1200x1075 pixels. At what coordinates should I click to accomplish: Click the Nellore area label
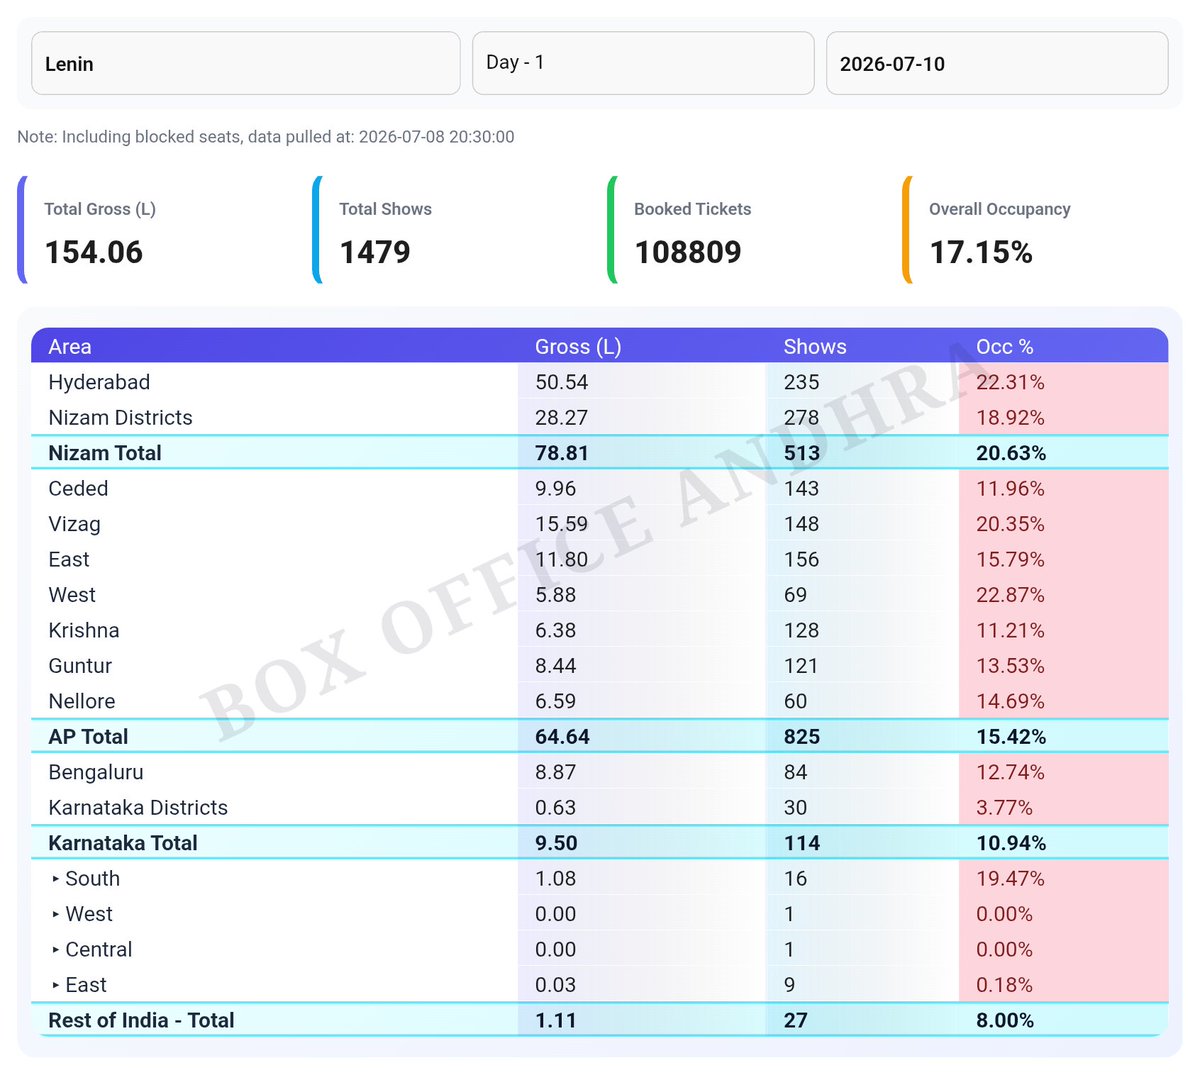coord(82,702)
